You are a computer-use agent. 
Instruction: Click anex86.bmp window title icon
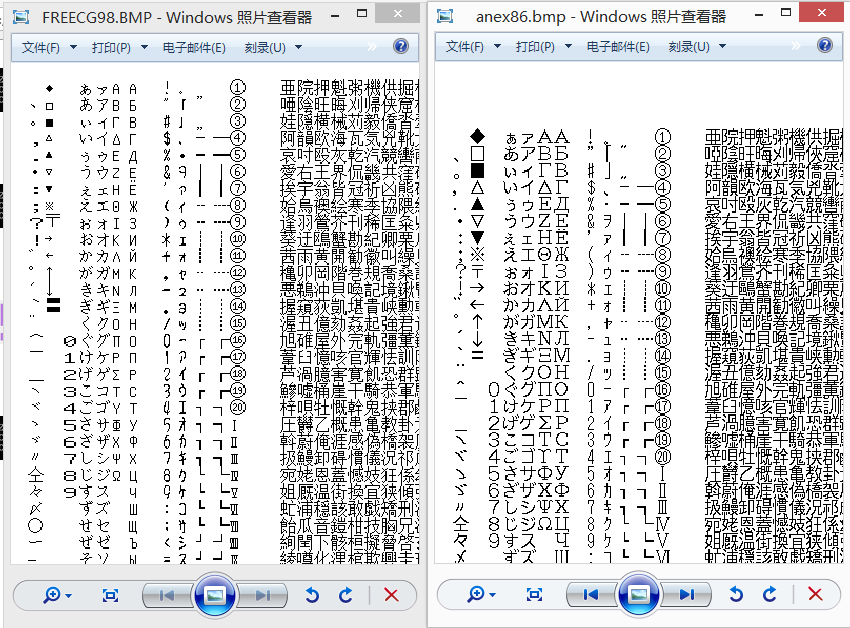click(445, 16)
